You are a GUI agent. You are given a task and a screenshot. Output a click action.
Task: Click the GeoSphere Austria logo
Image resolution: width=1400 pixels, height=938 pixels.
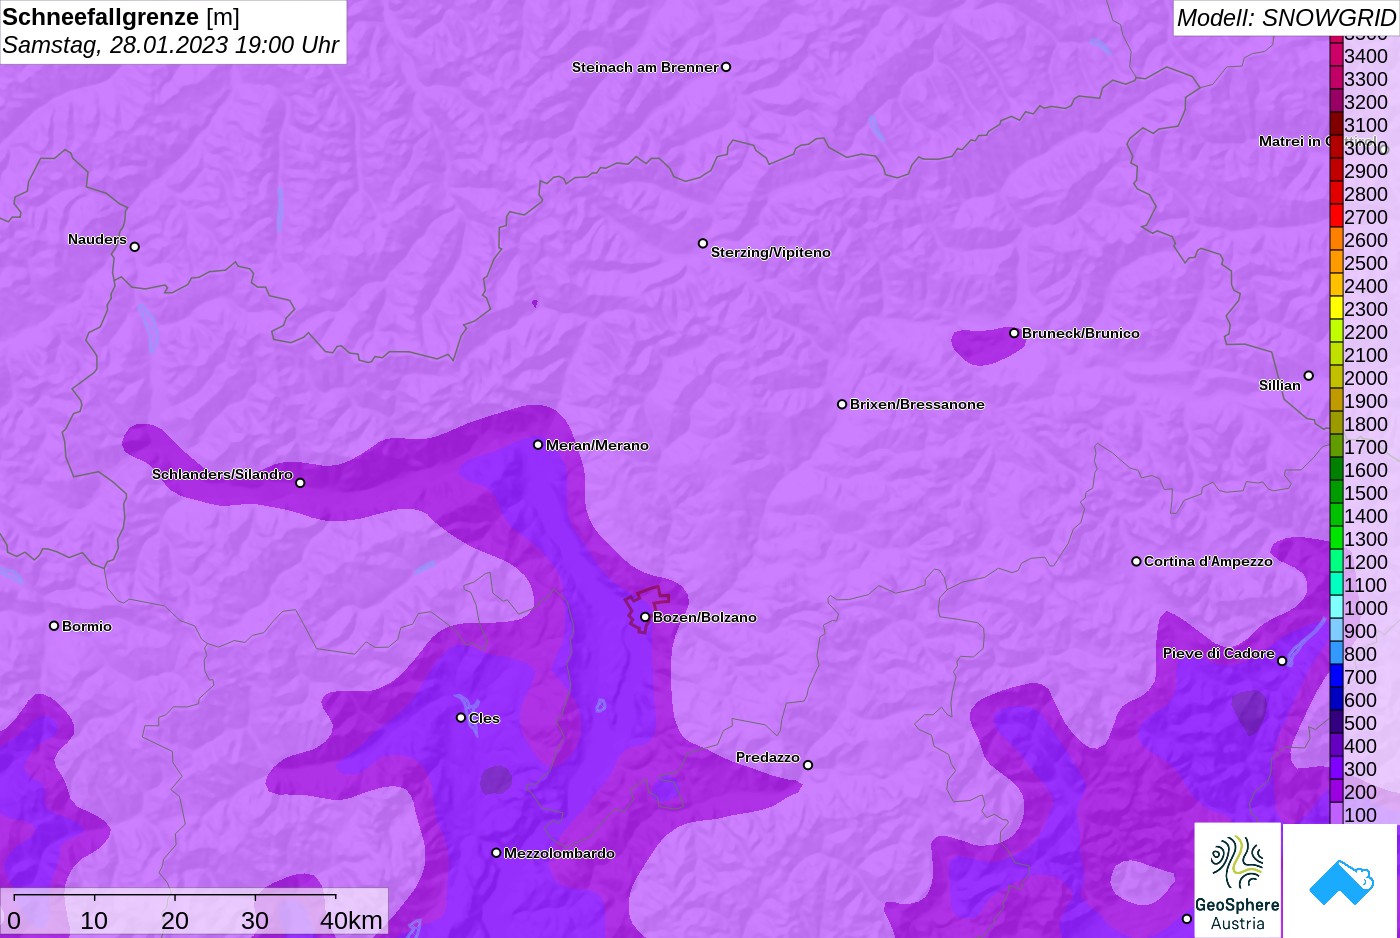click(x=1238, y=880)
